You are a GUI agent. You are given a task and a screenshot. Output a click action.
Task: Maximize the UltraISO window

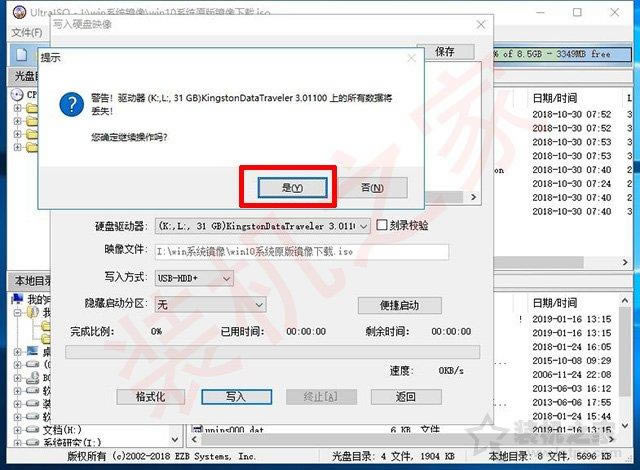coord(577,12)
